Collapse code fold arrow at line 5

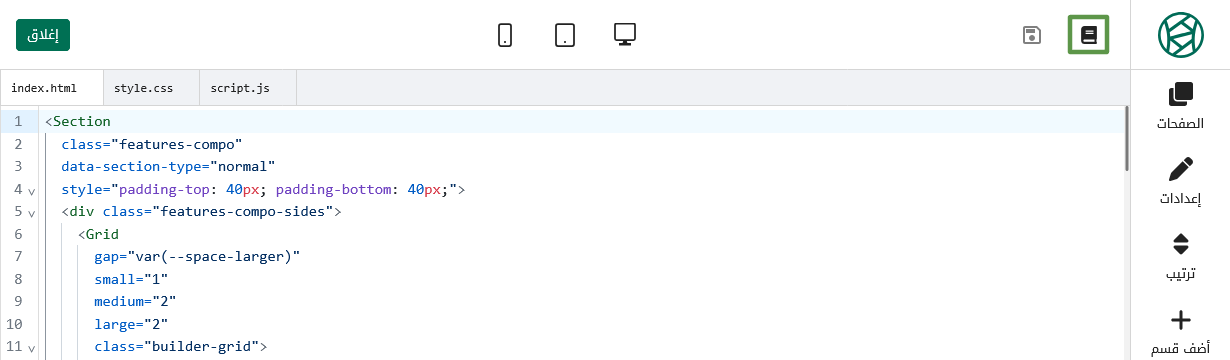coord(31,213)
